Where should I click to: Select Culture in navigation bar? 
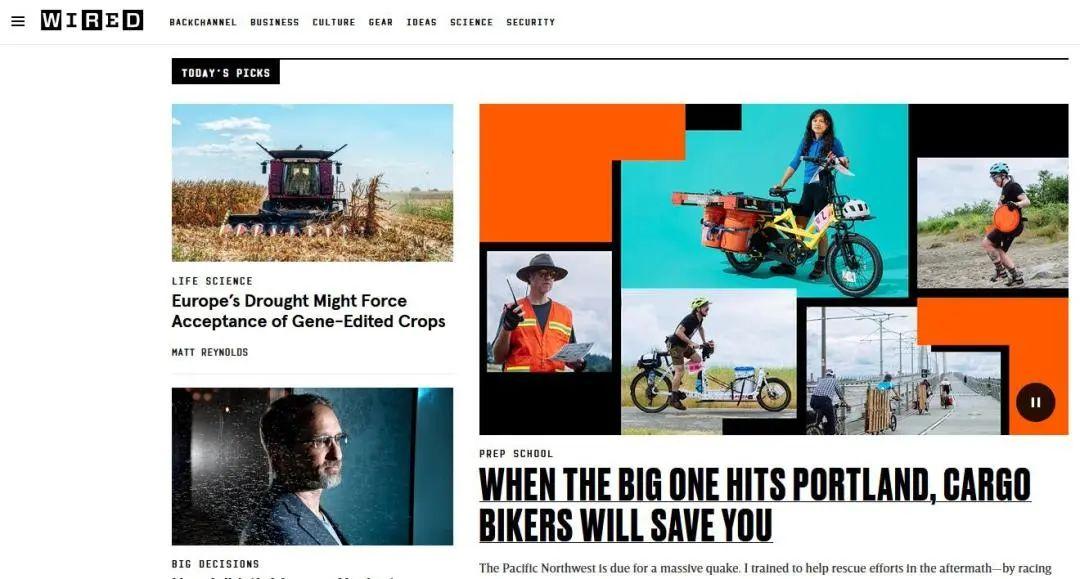[334, 22]
